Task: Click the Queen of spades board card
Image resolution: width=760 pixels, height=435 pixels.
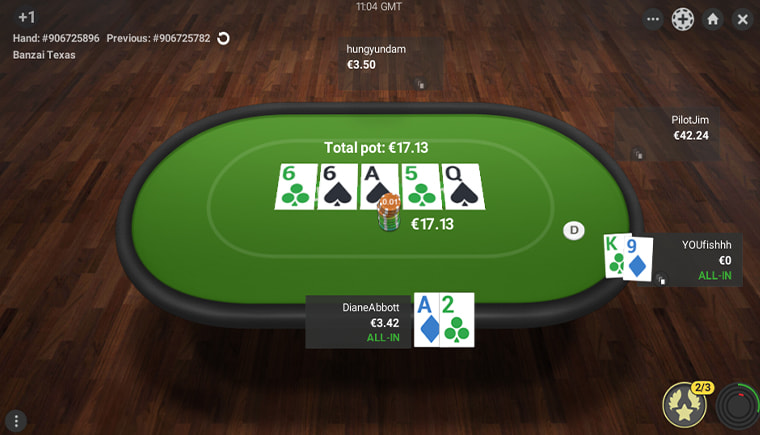Action: 463,186
